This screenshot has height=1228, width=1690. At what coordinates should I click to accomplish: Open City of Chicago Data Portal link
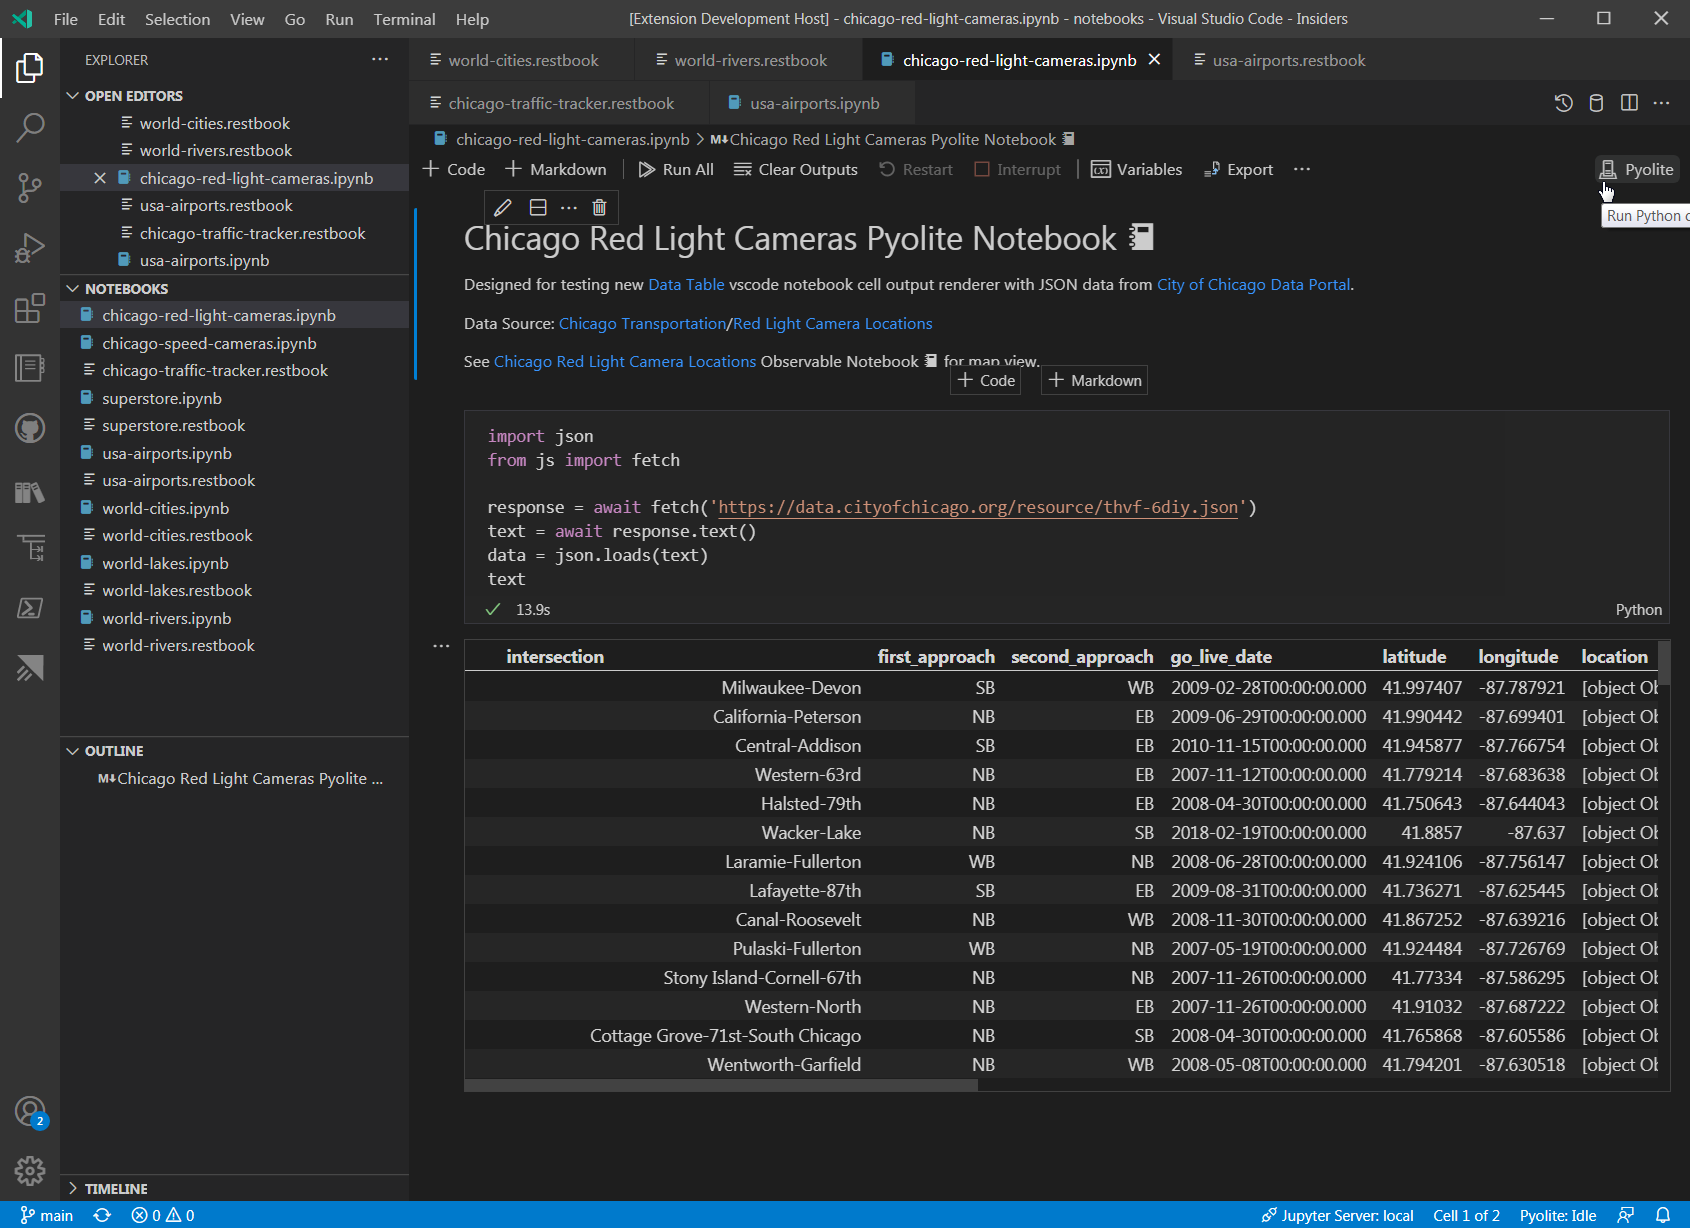click(x=1254, y=285)
